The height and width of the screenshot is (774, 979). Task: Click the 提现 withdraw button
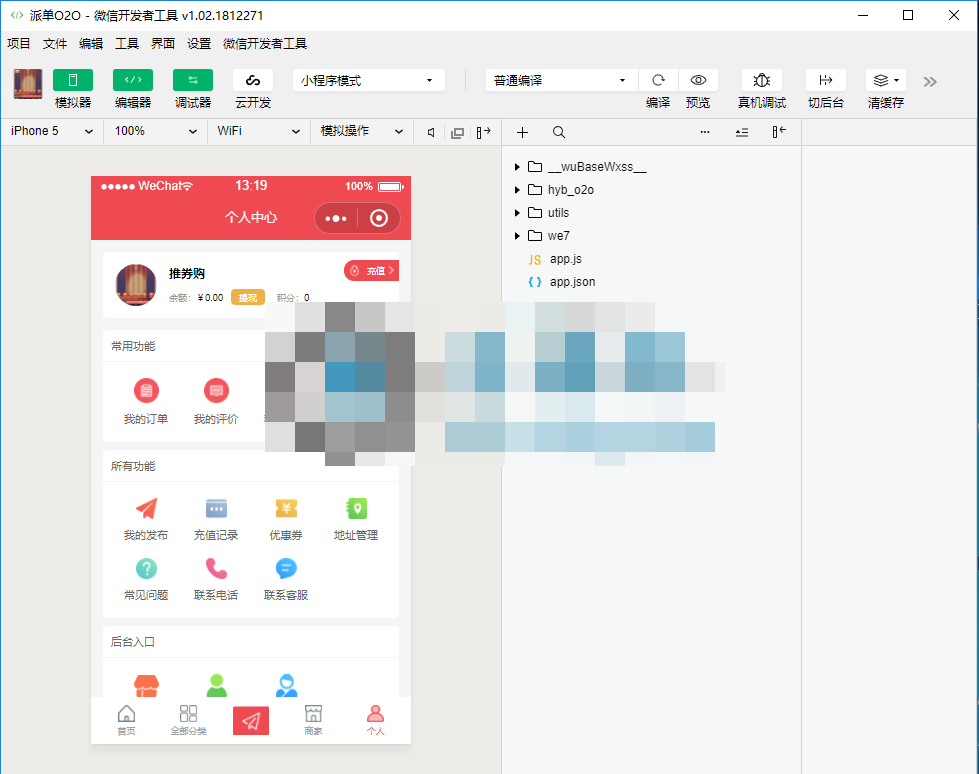pyautogui.click(x=248, y=298)
